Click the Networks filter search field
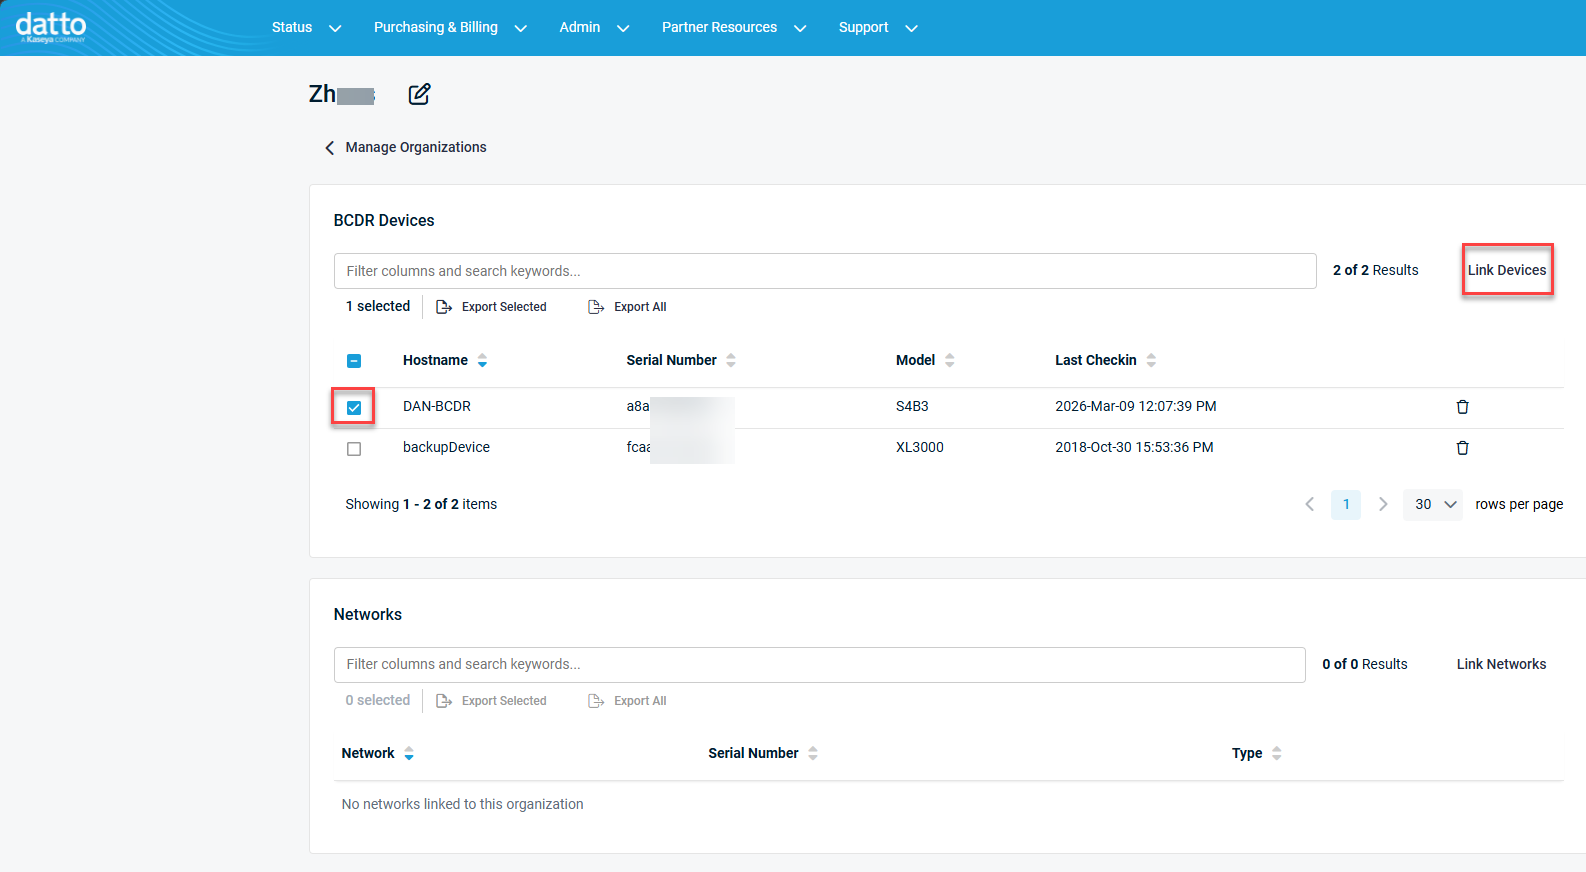 [819, 664]
